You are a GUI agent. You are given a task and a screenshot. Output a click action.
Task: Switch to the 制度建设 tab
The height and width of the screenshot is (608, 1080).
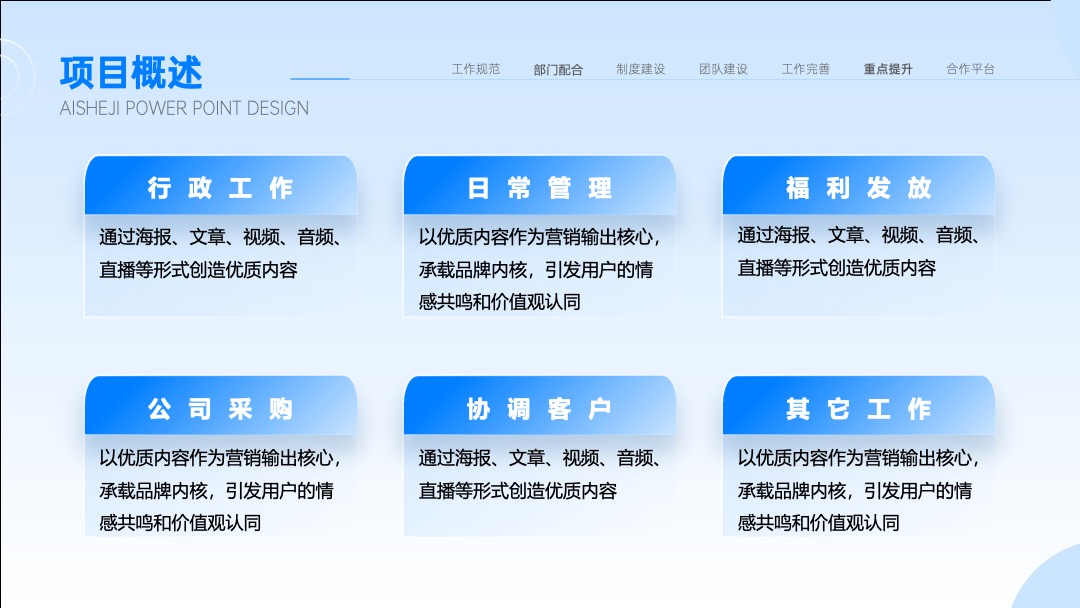(641, 69)
